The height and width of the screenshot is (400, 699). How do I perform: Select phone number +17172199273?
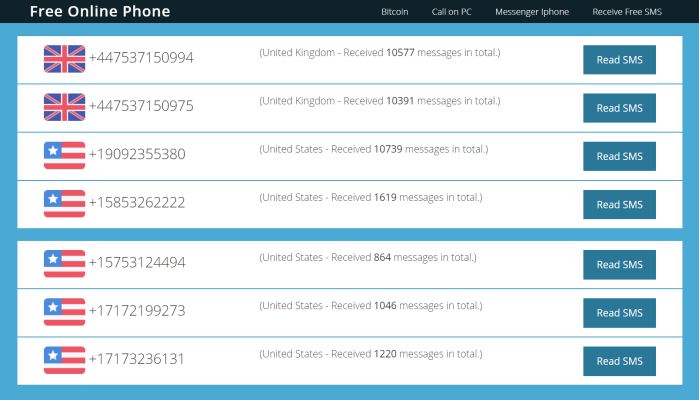pos(137,310)
